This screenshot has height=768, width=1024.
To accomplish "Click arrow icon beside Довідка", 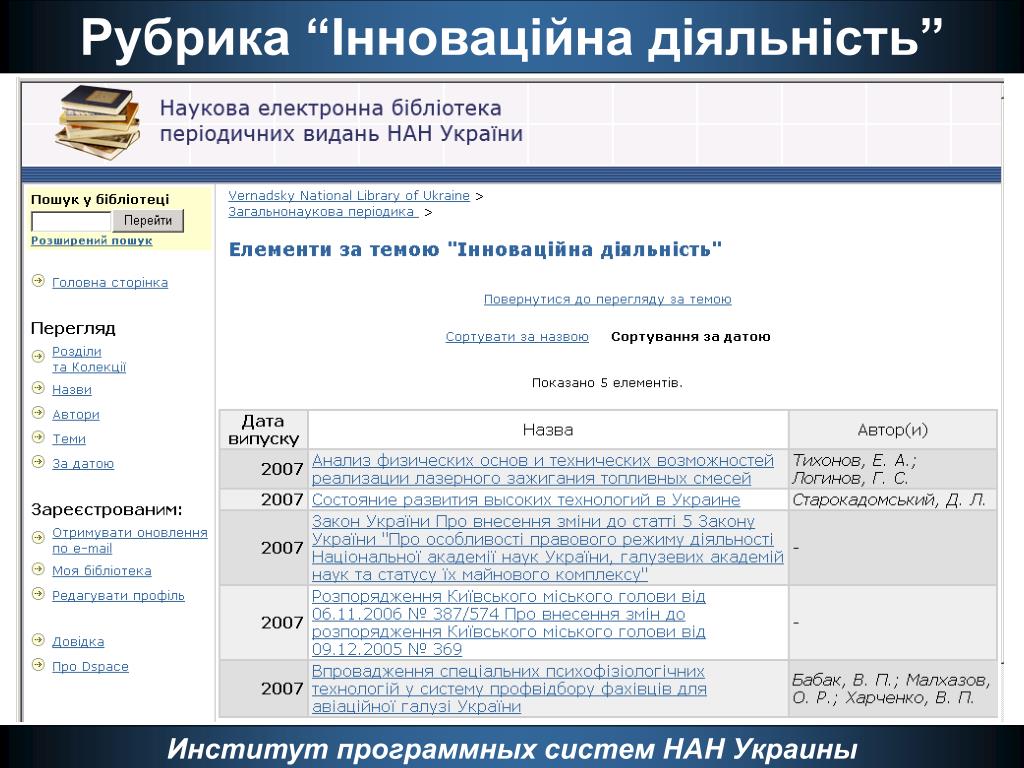I will (x=39, y=640).
